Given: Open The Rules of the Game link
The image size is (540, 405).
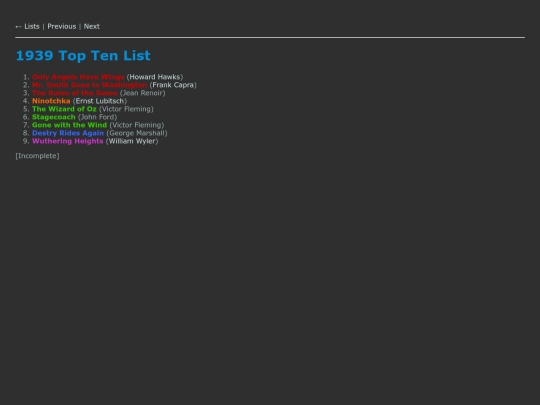Looking at the screenshot, I should pos(75,93).
